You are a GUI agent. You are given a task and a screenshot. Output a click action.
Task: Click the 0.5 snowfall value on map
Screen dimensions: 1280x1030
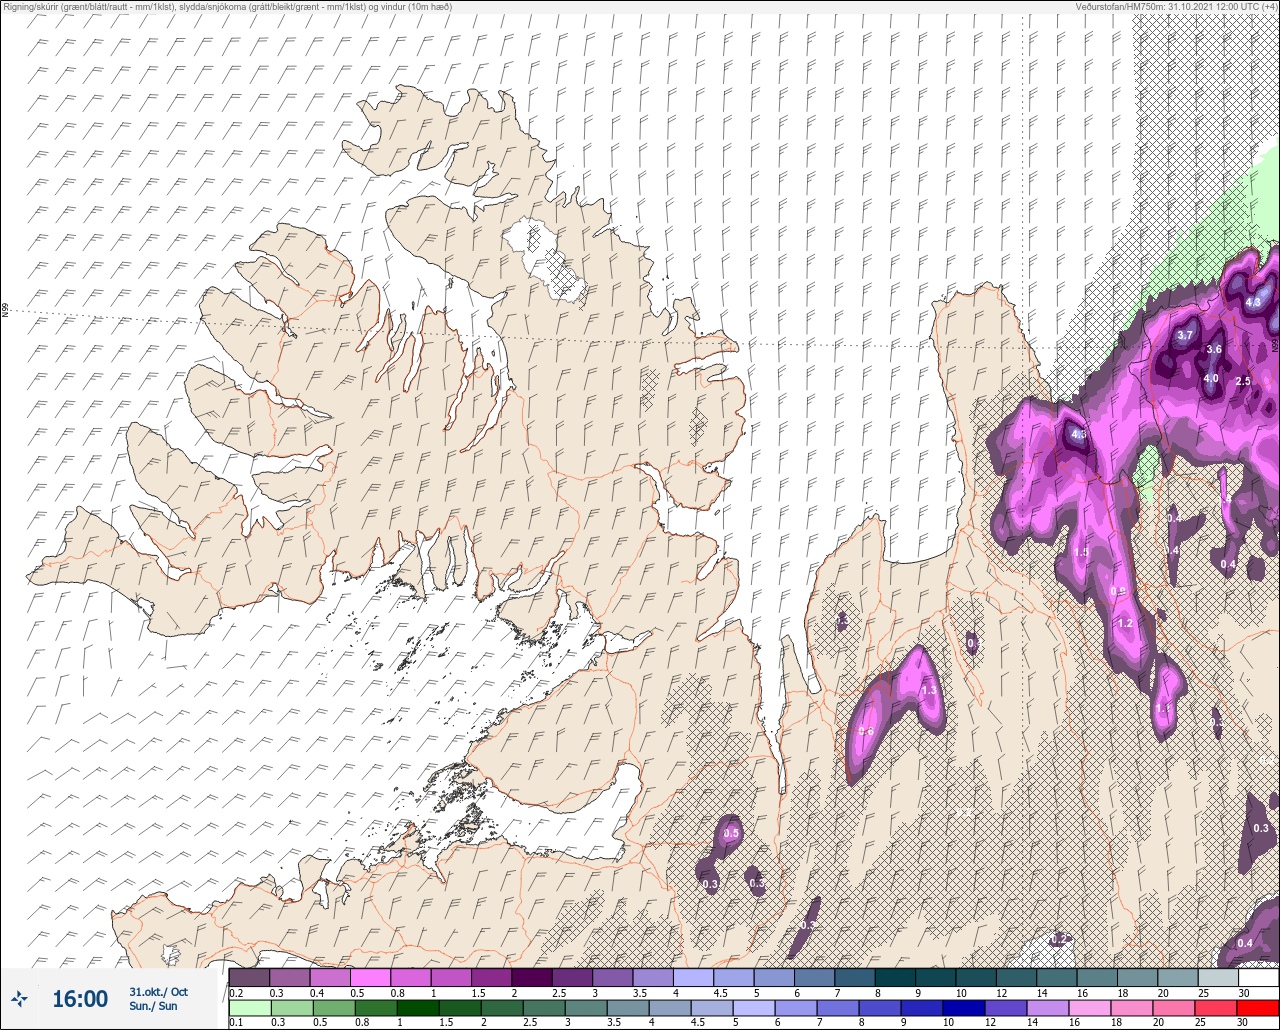[x=731, y=833]
